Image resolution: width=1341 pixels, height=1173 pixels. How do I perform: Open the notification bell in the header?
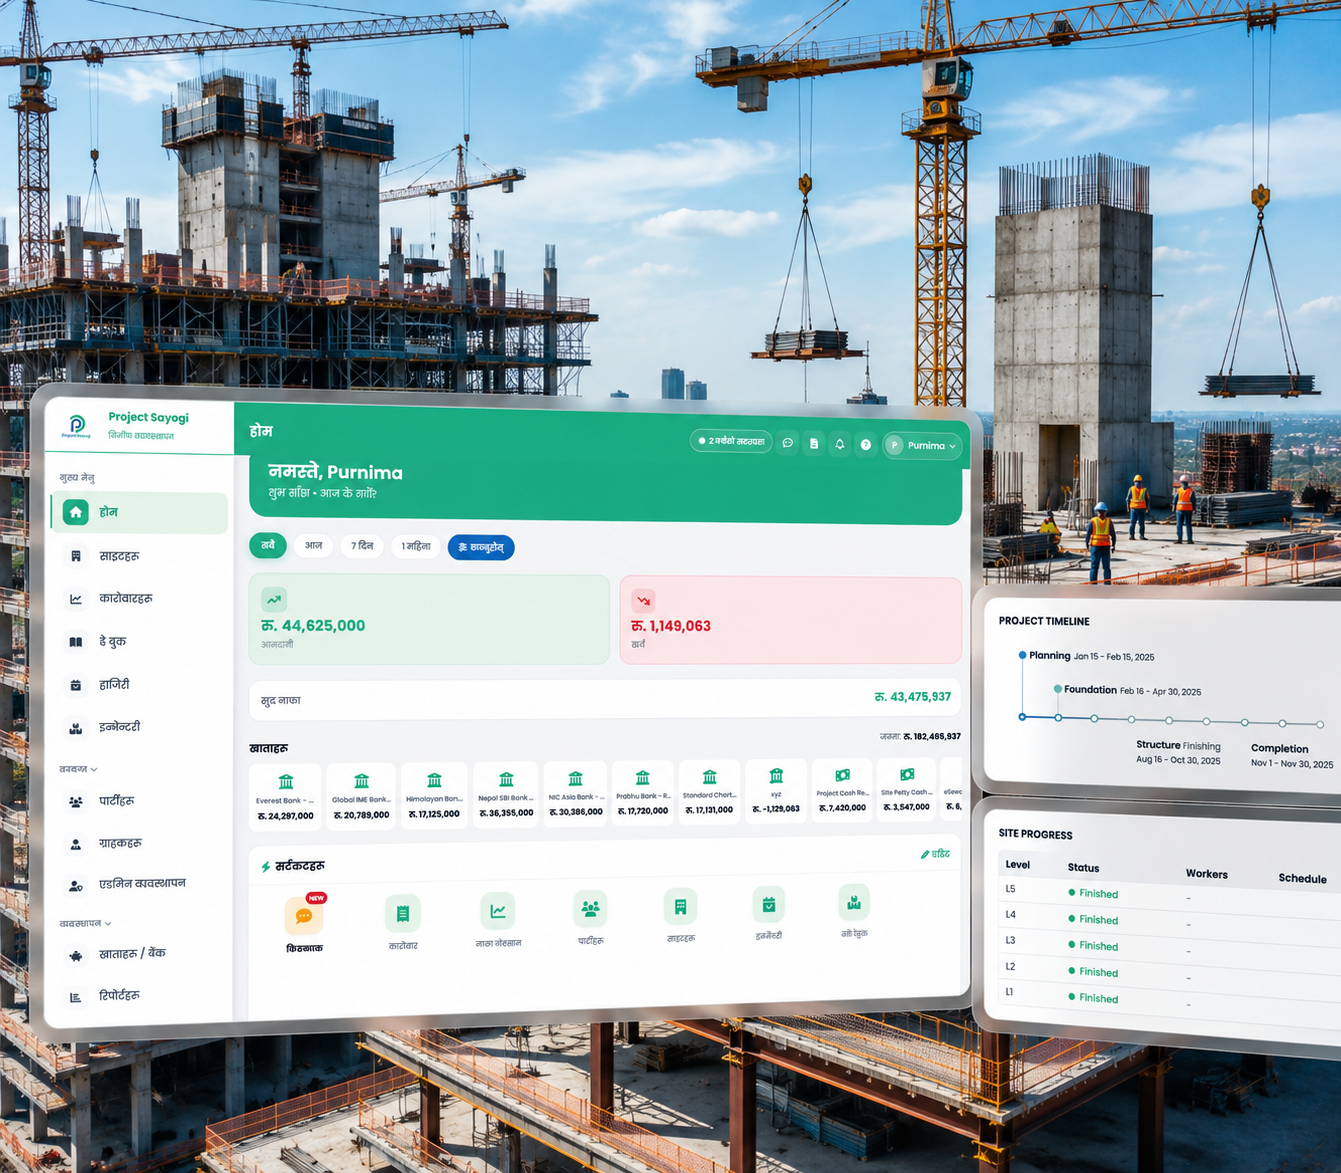pyautogui.click(x=840, y=444)
